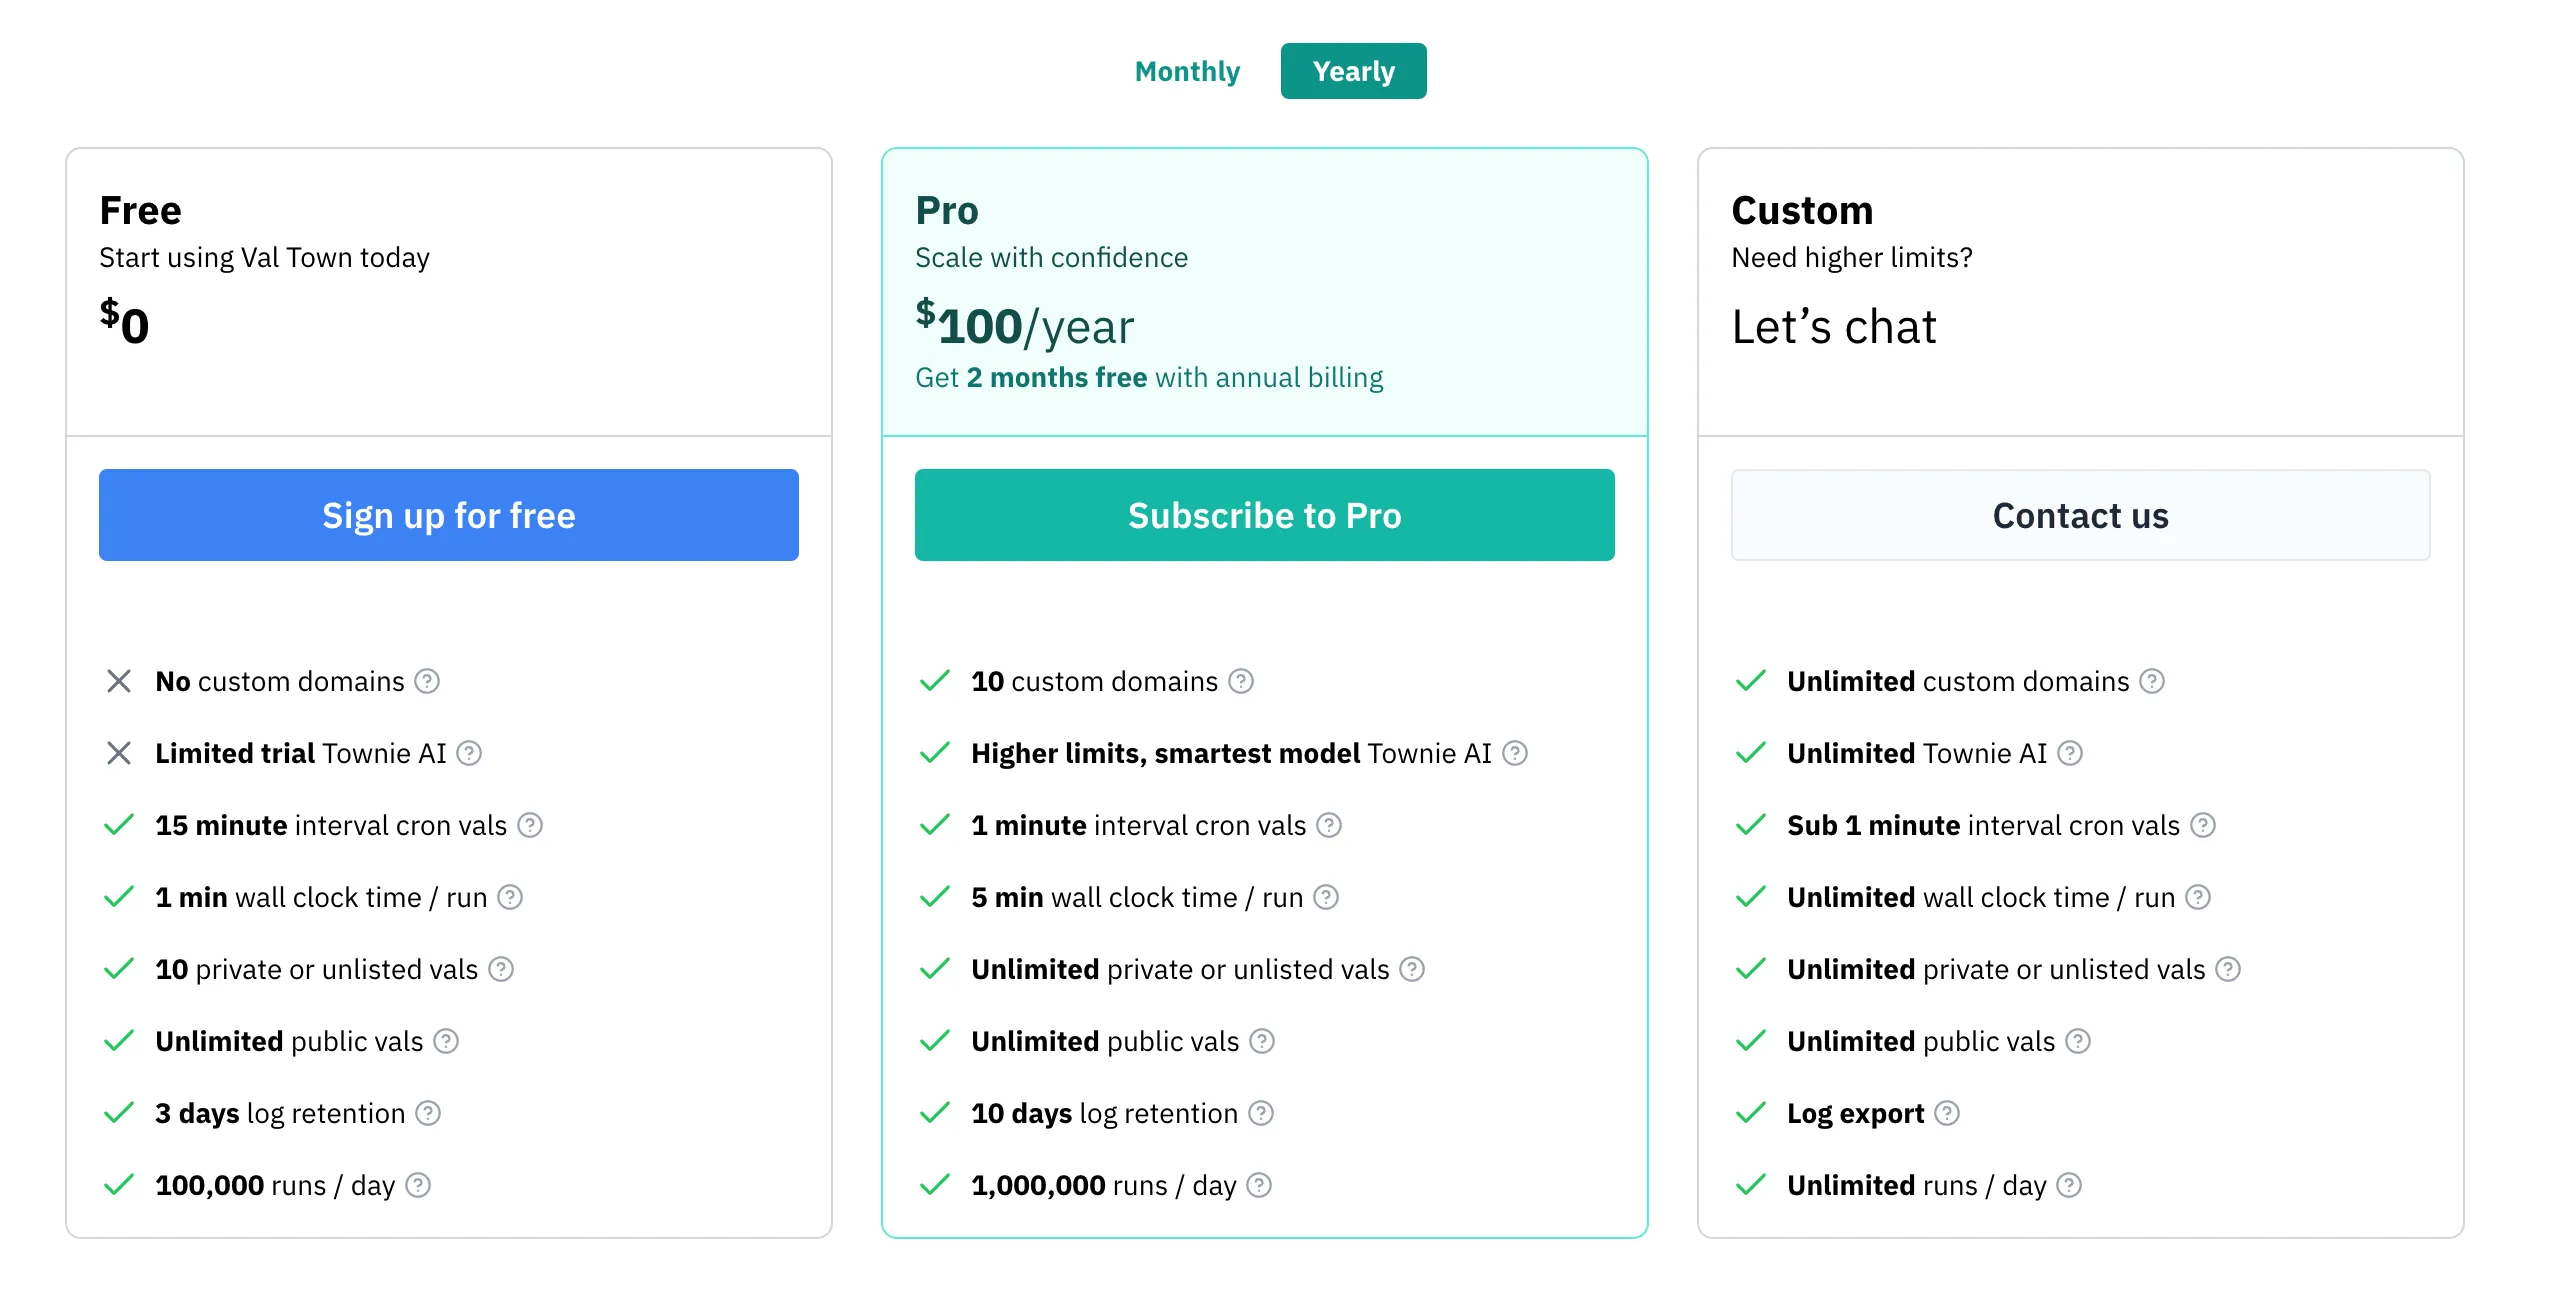This screenshot has width=2556, height=1299.
Task: Click the $100/year price text
Action: pos(1024,325)
